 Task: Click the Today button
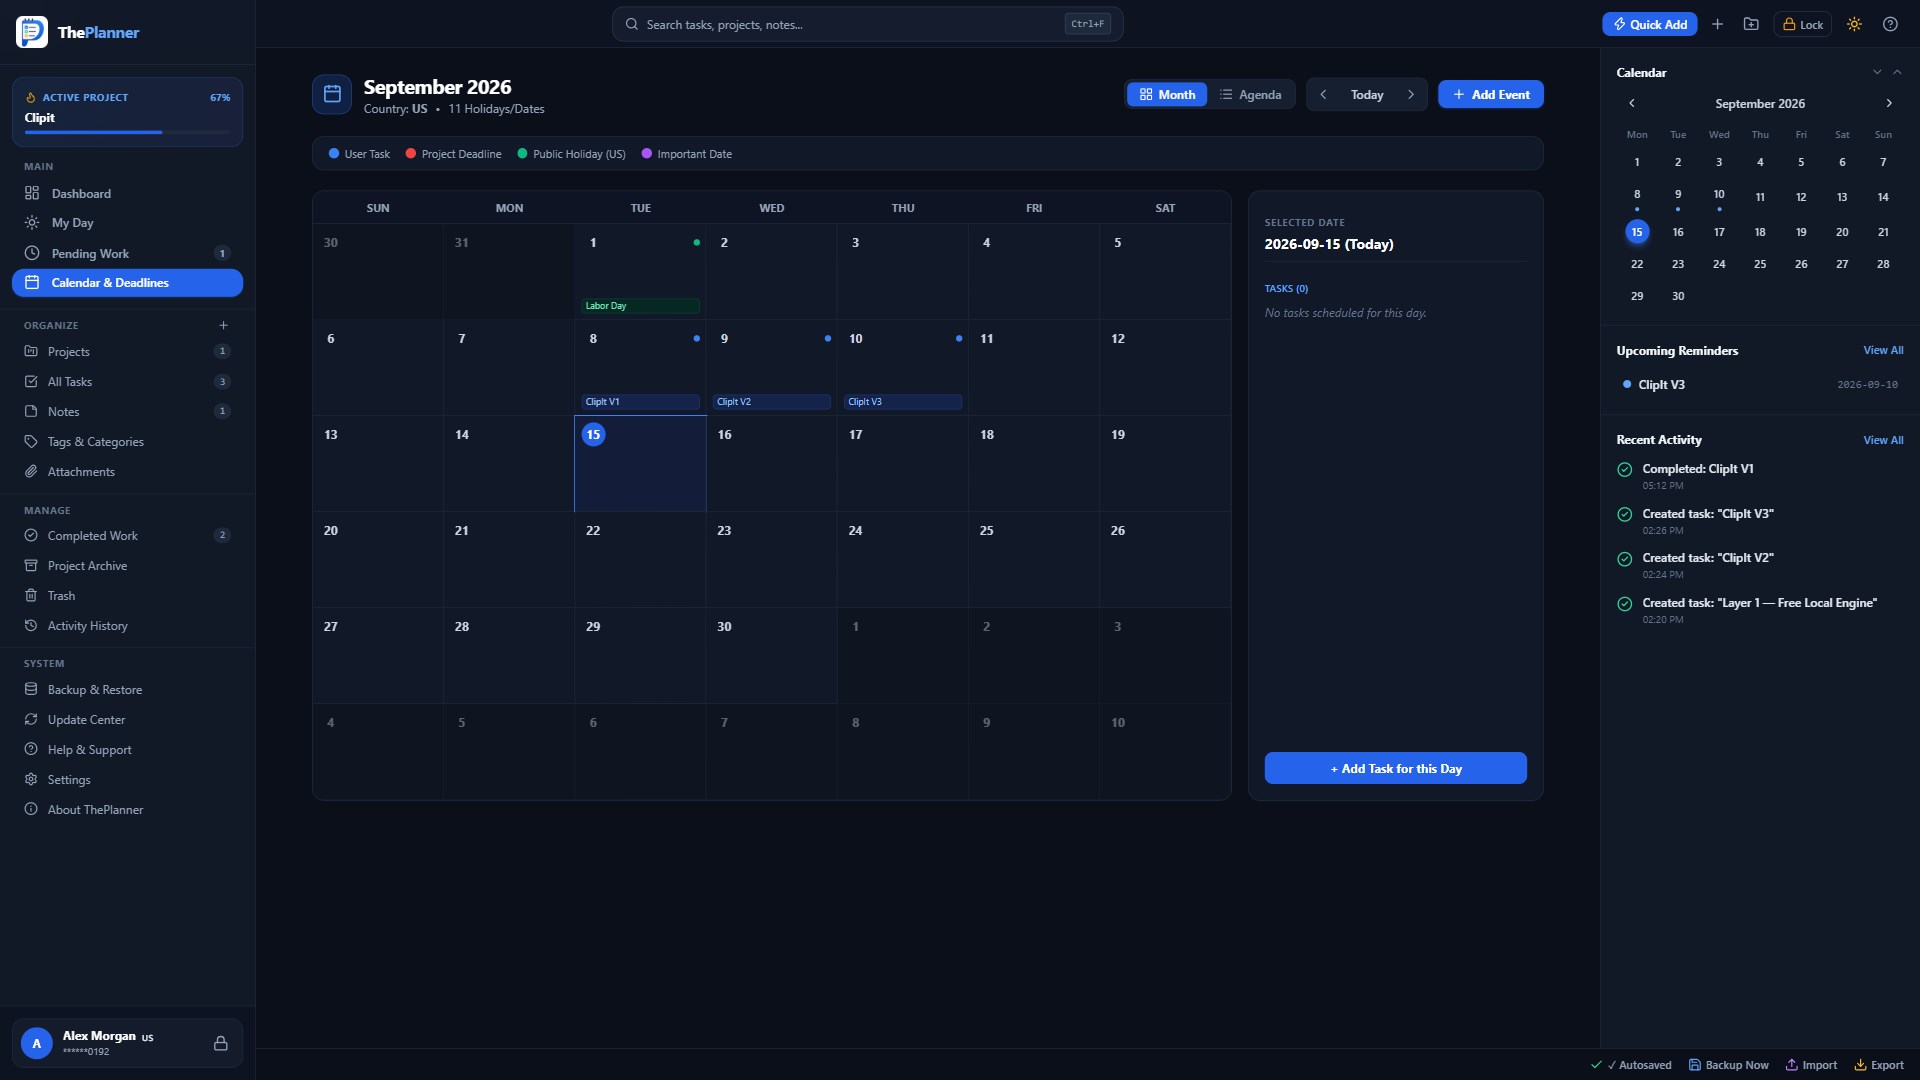(x=1367, y=94)
